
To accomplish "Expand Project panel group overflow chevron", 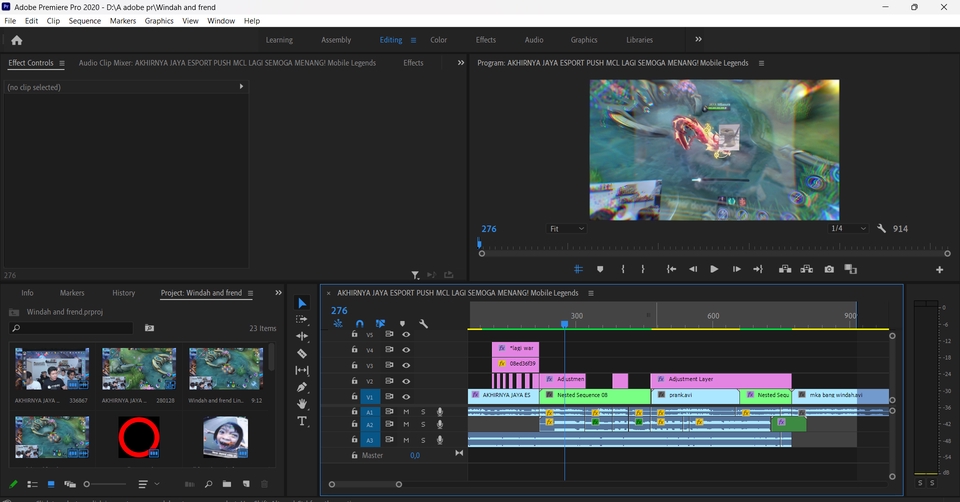I will [279, 293].
